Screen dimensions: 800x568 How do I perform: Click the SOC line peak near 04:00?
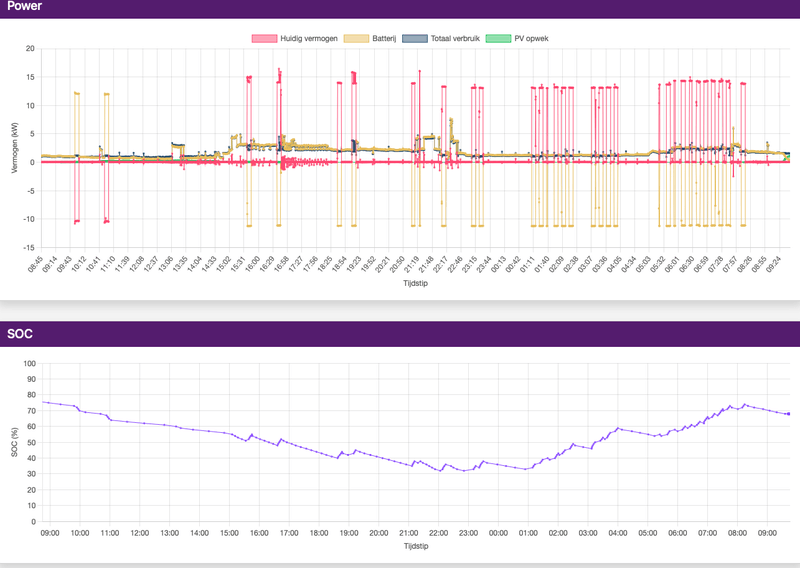(x=618, y=428)
